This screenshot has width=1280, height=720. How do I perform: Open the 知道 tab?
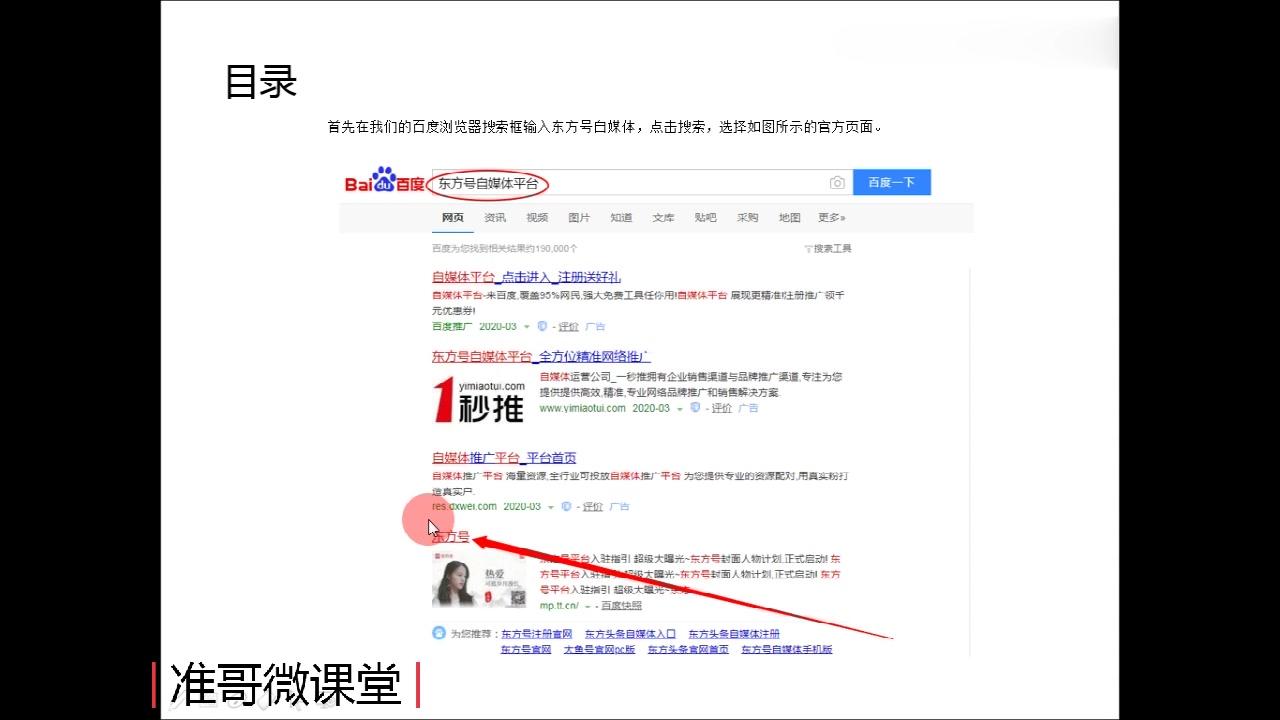coord(621,217)
